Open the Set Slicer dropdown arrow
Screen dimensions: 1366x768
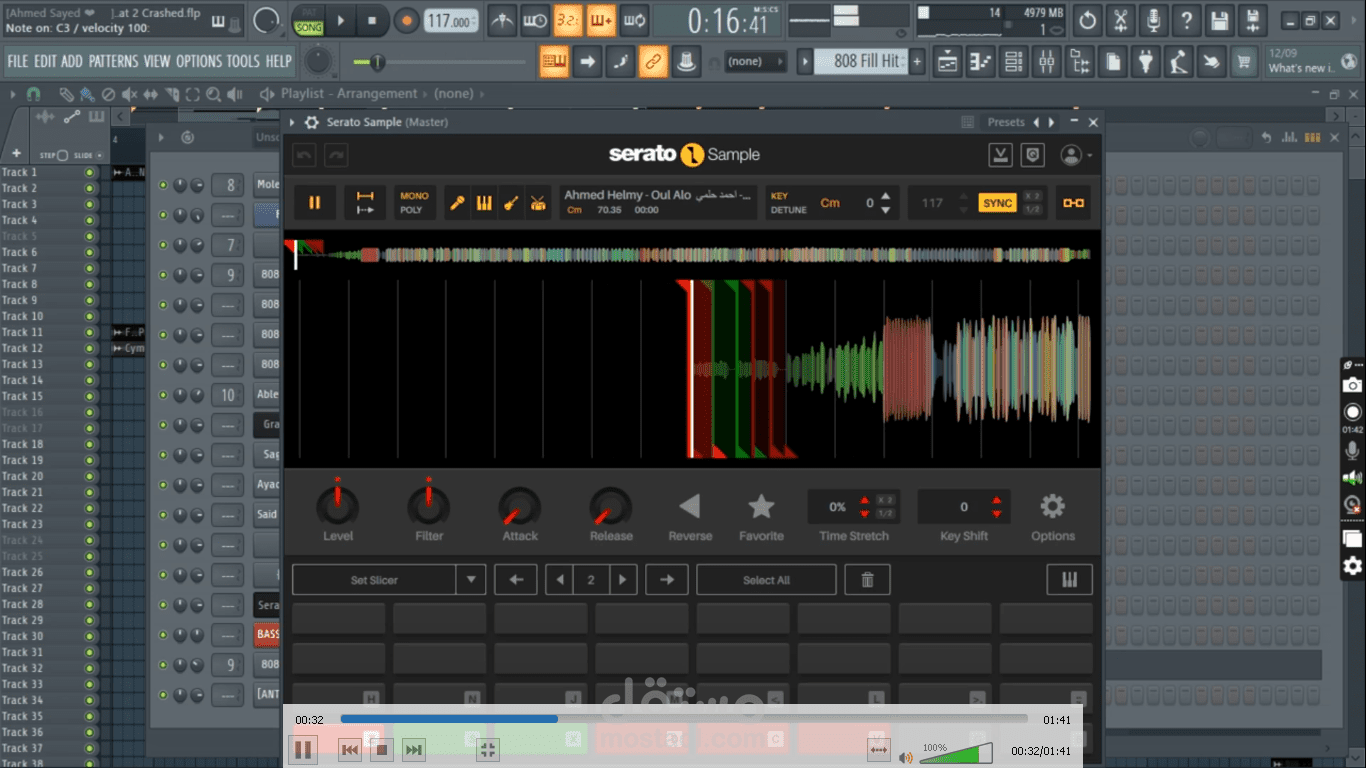tap(471, 580)
